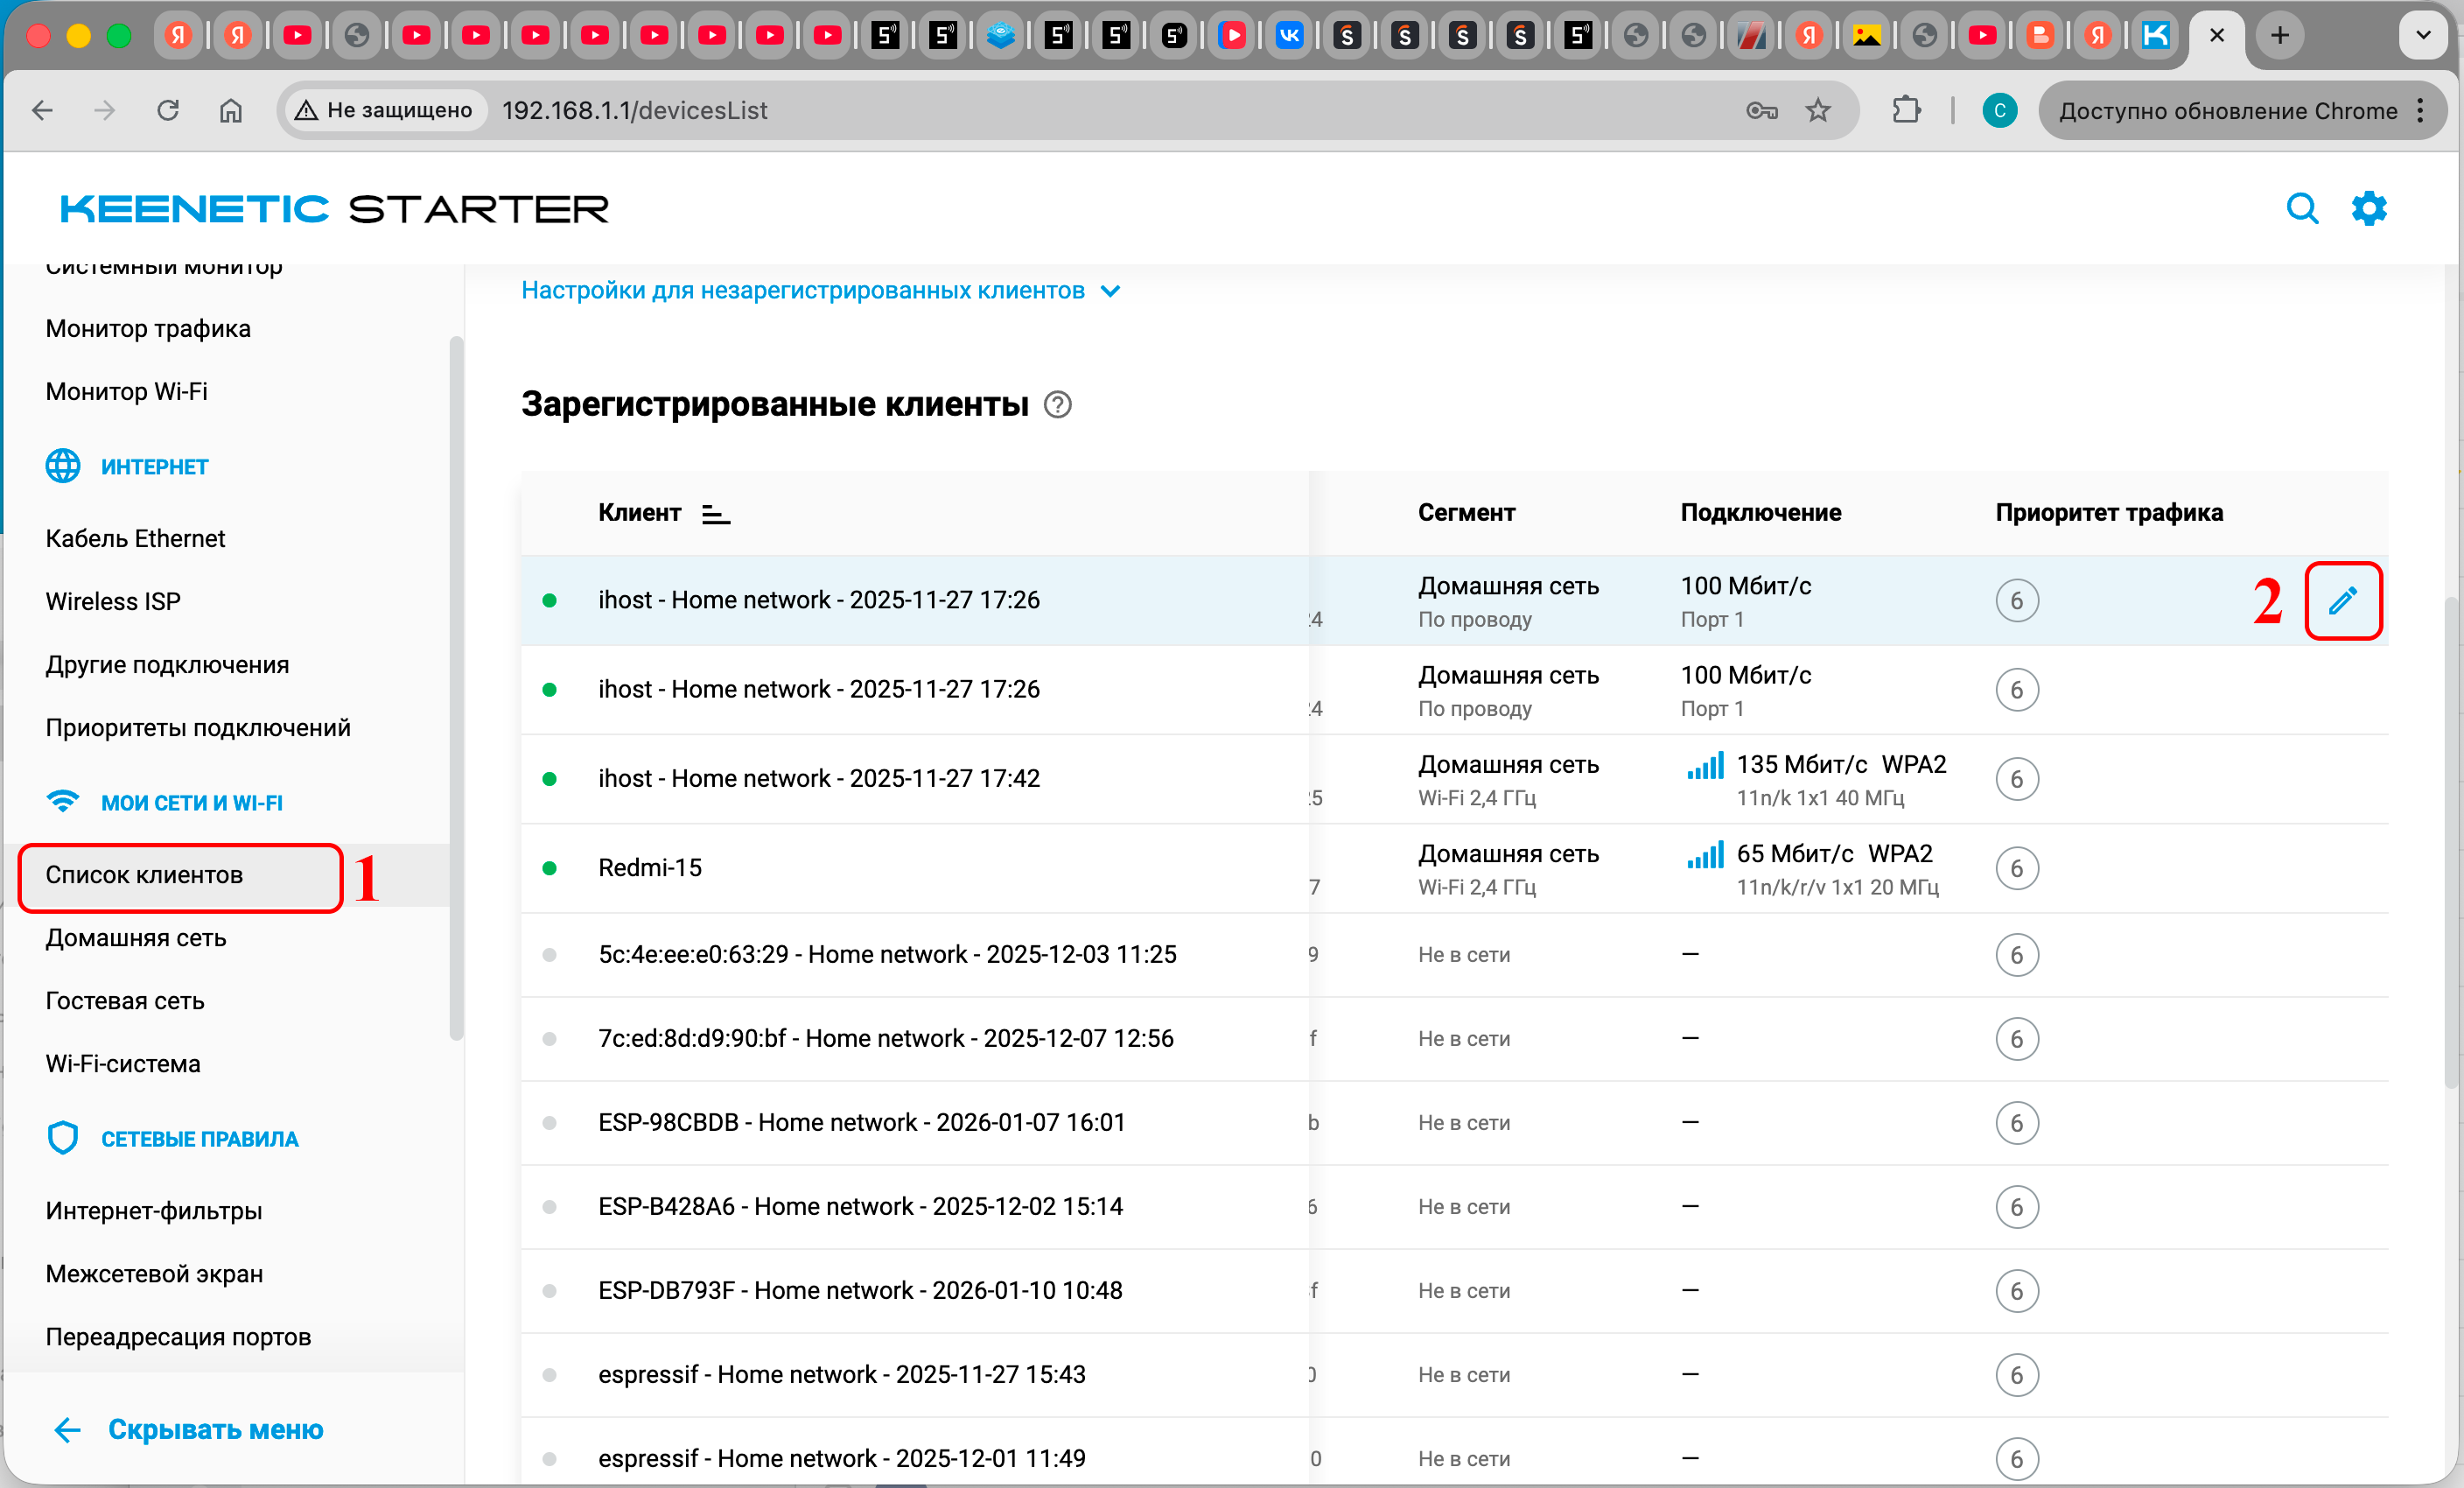Open the Keenetic search magnifier icon
2464x1488 pixels.
click(2301, 209)
